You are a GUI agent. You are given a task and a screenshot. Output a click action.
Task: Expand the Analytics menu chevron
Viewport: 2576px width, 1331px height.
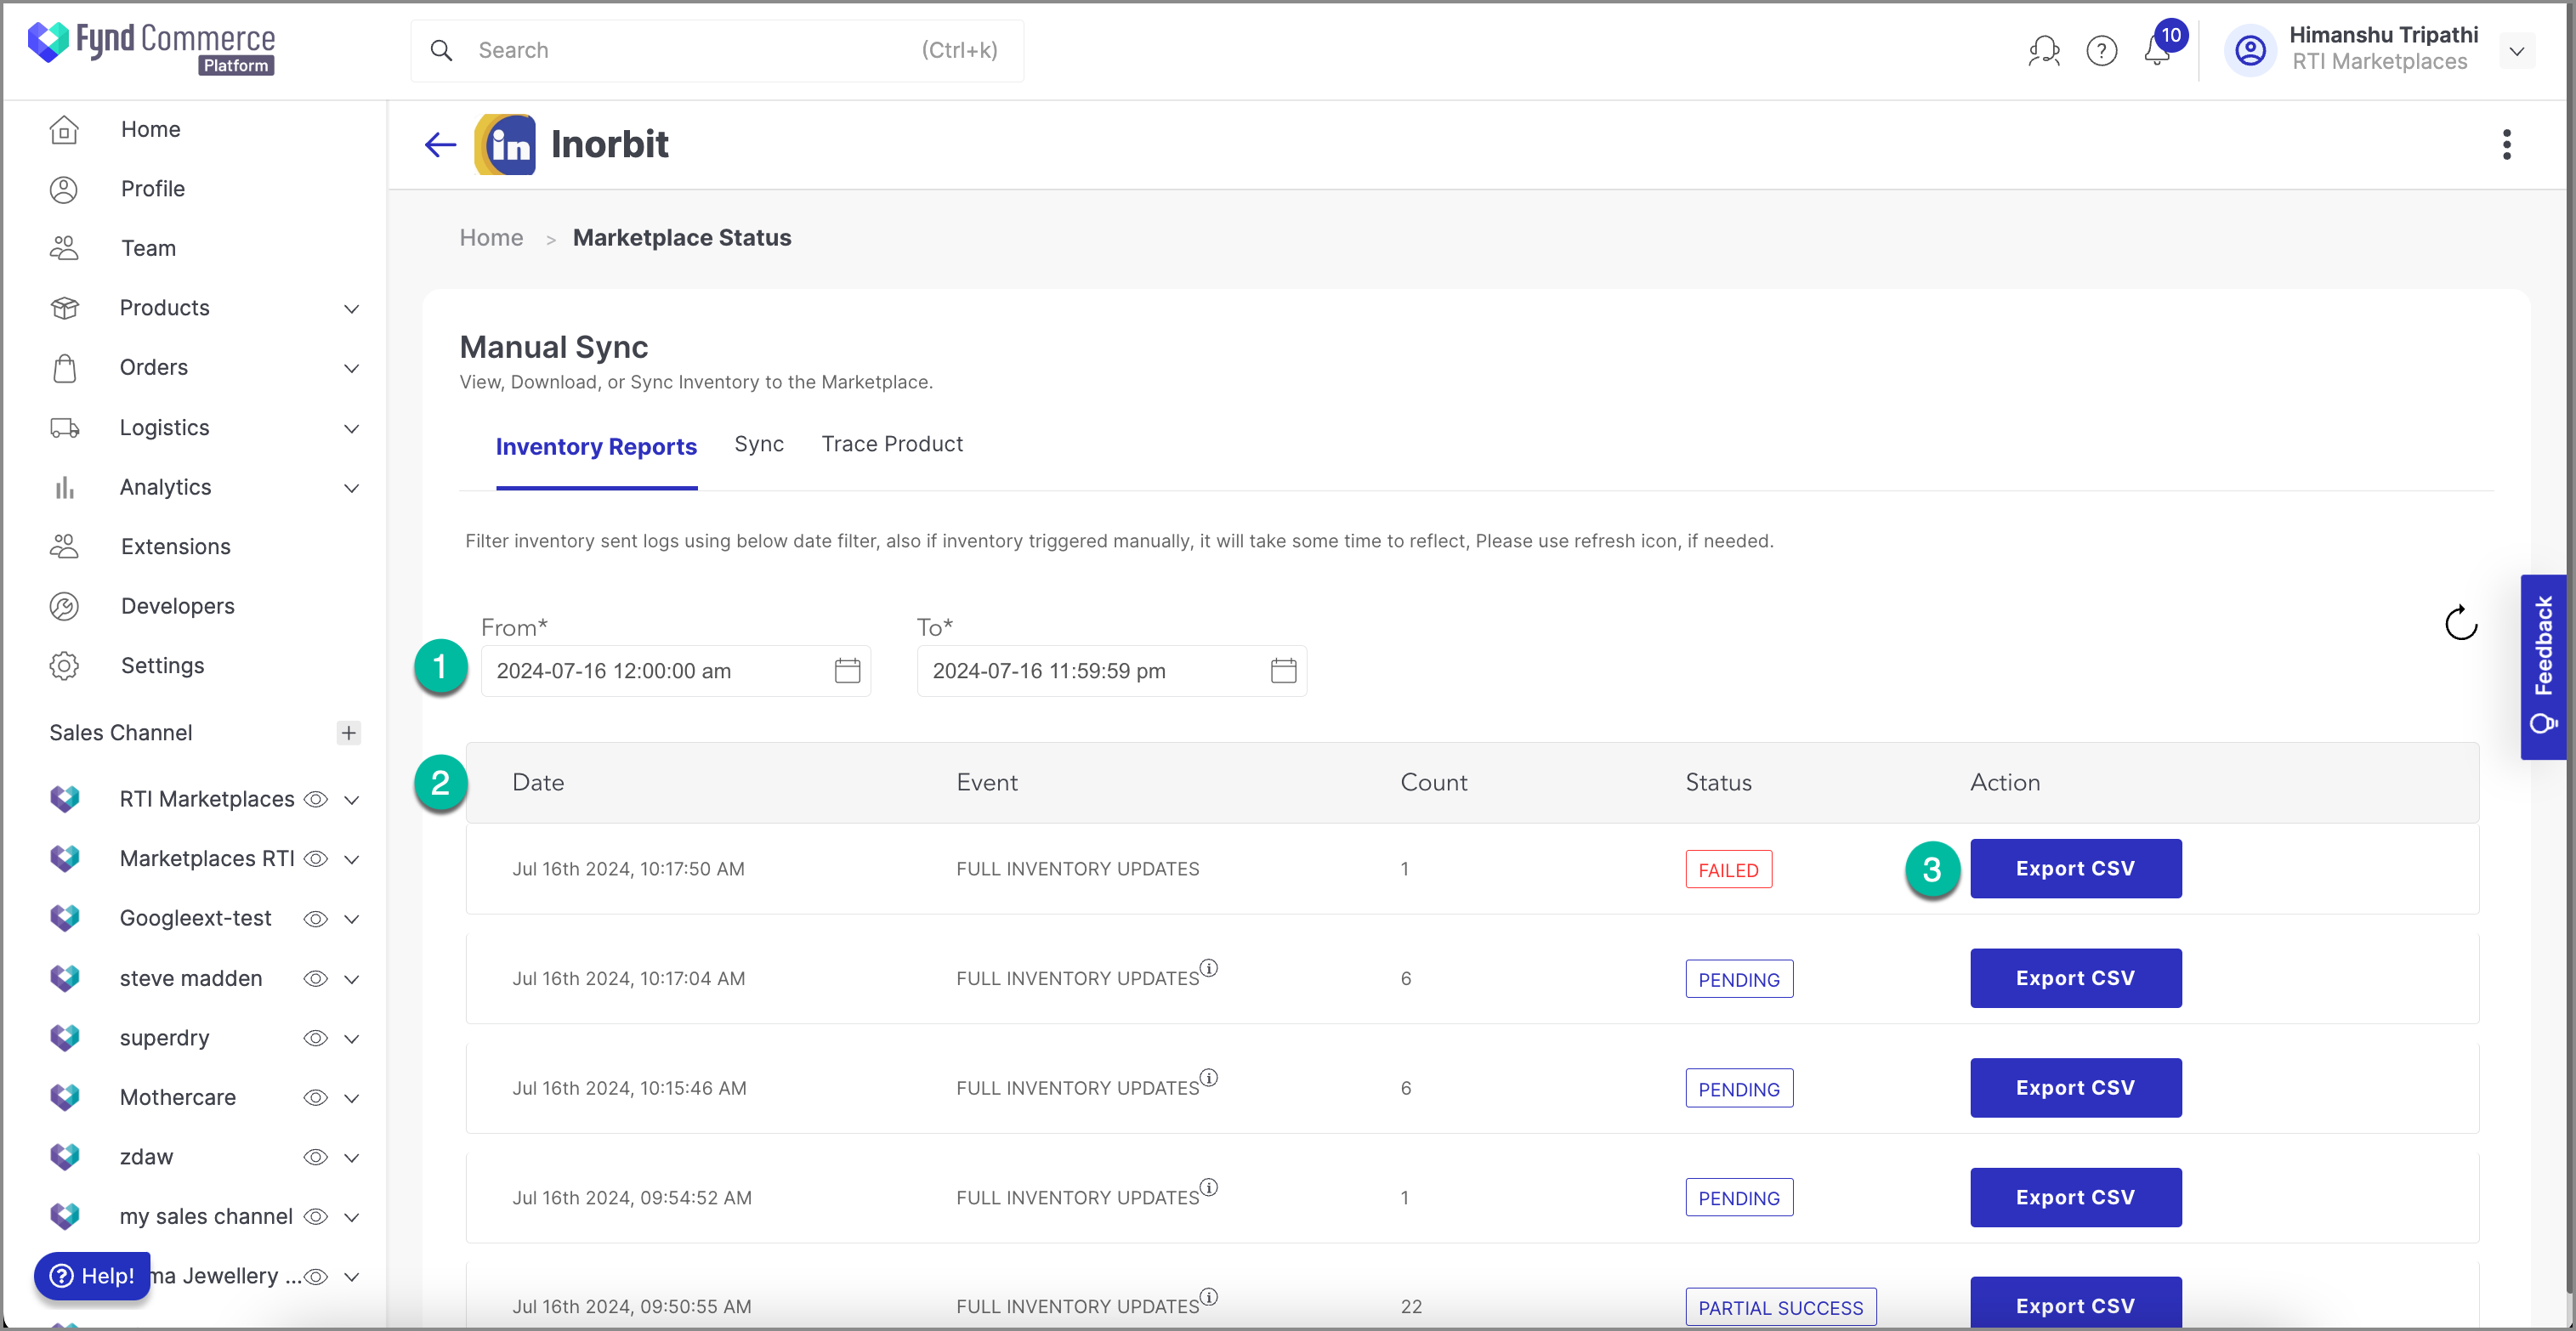tap(351, 487)
